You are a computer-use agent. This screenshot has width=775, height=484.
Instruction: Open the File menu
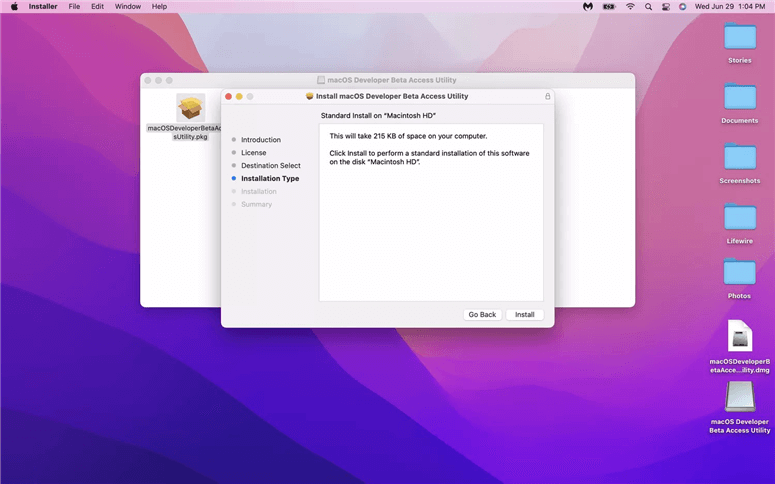coord(74,6)
